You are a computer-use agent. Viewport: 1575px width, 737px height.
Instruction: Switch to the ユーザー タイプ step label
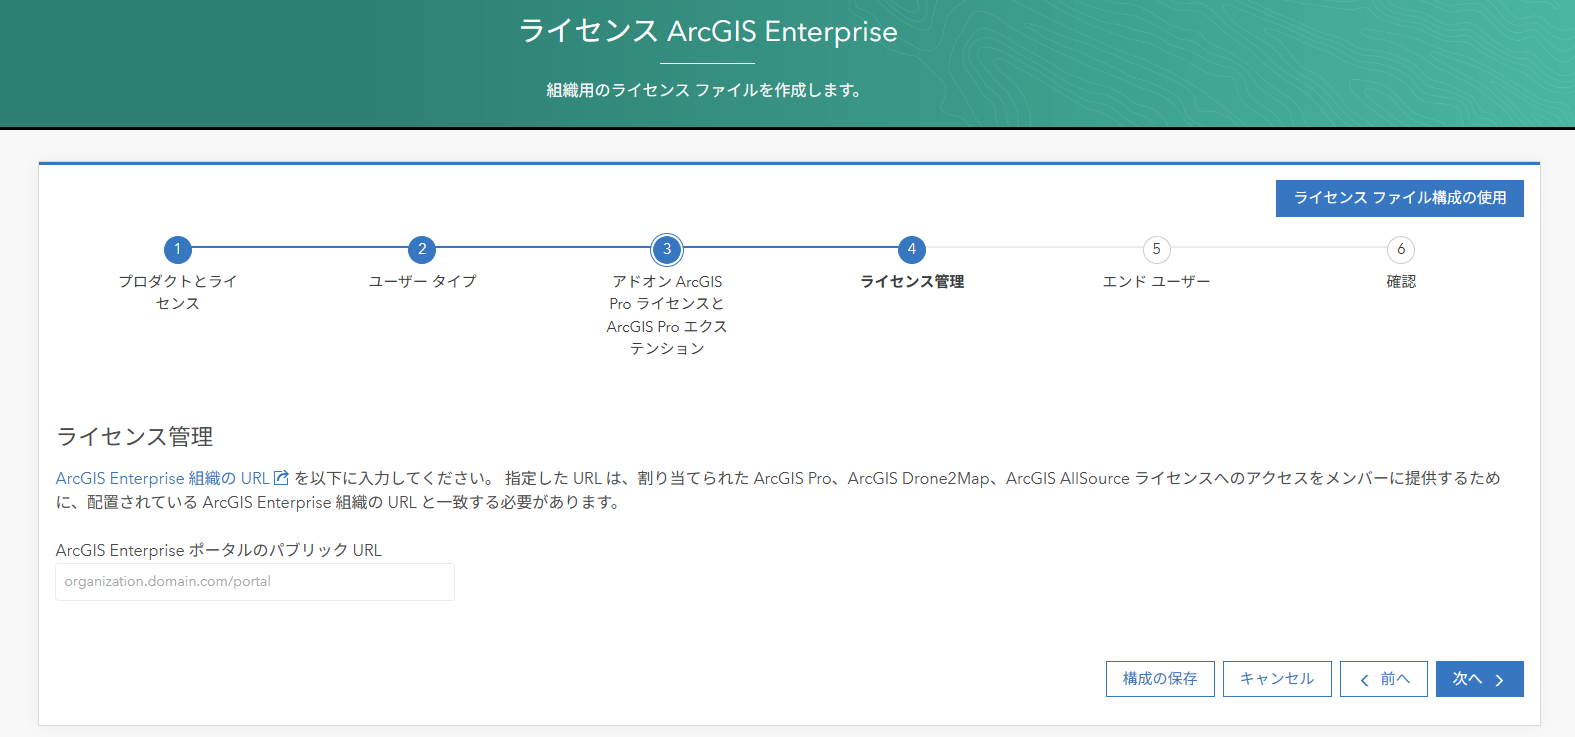pyautogui.click(x=422, y=282)
